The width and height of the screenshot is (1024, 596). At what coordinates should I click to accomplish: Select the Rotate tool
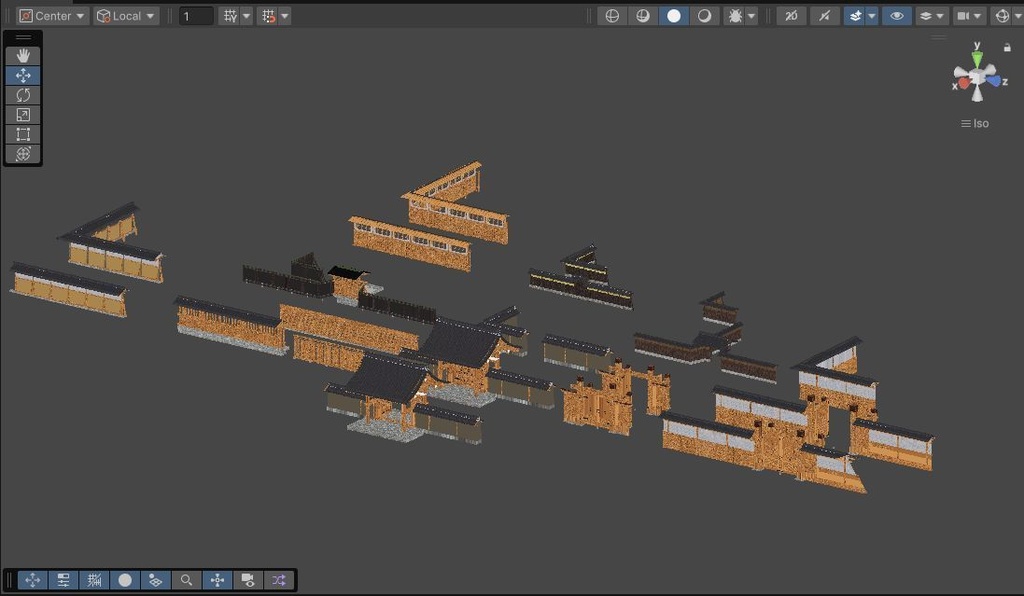tap(23, 95)
